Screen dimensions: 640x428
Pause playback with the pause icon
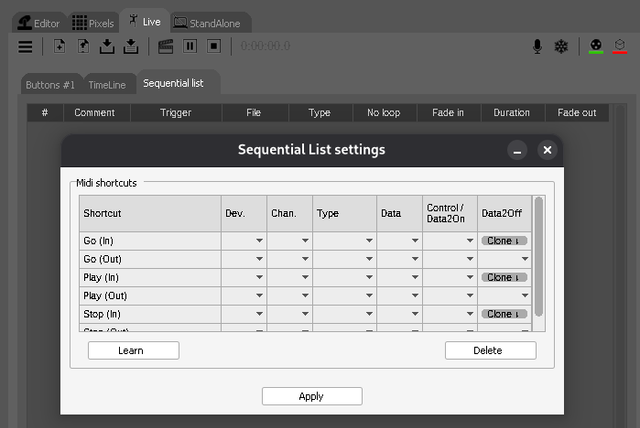pos(190,46)
